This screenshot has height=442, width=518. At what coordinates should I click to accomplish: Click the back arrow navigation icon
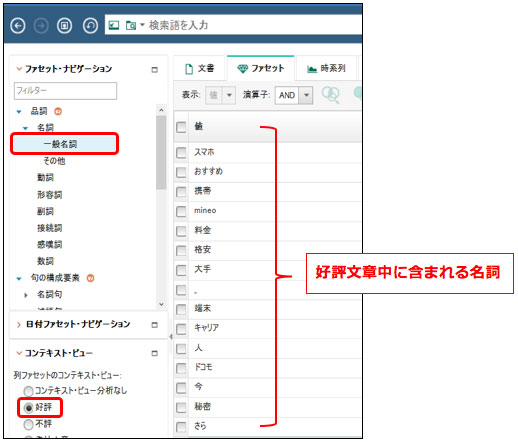[x=18, y=25]
